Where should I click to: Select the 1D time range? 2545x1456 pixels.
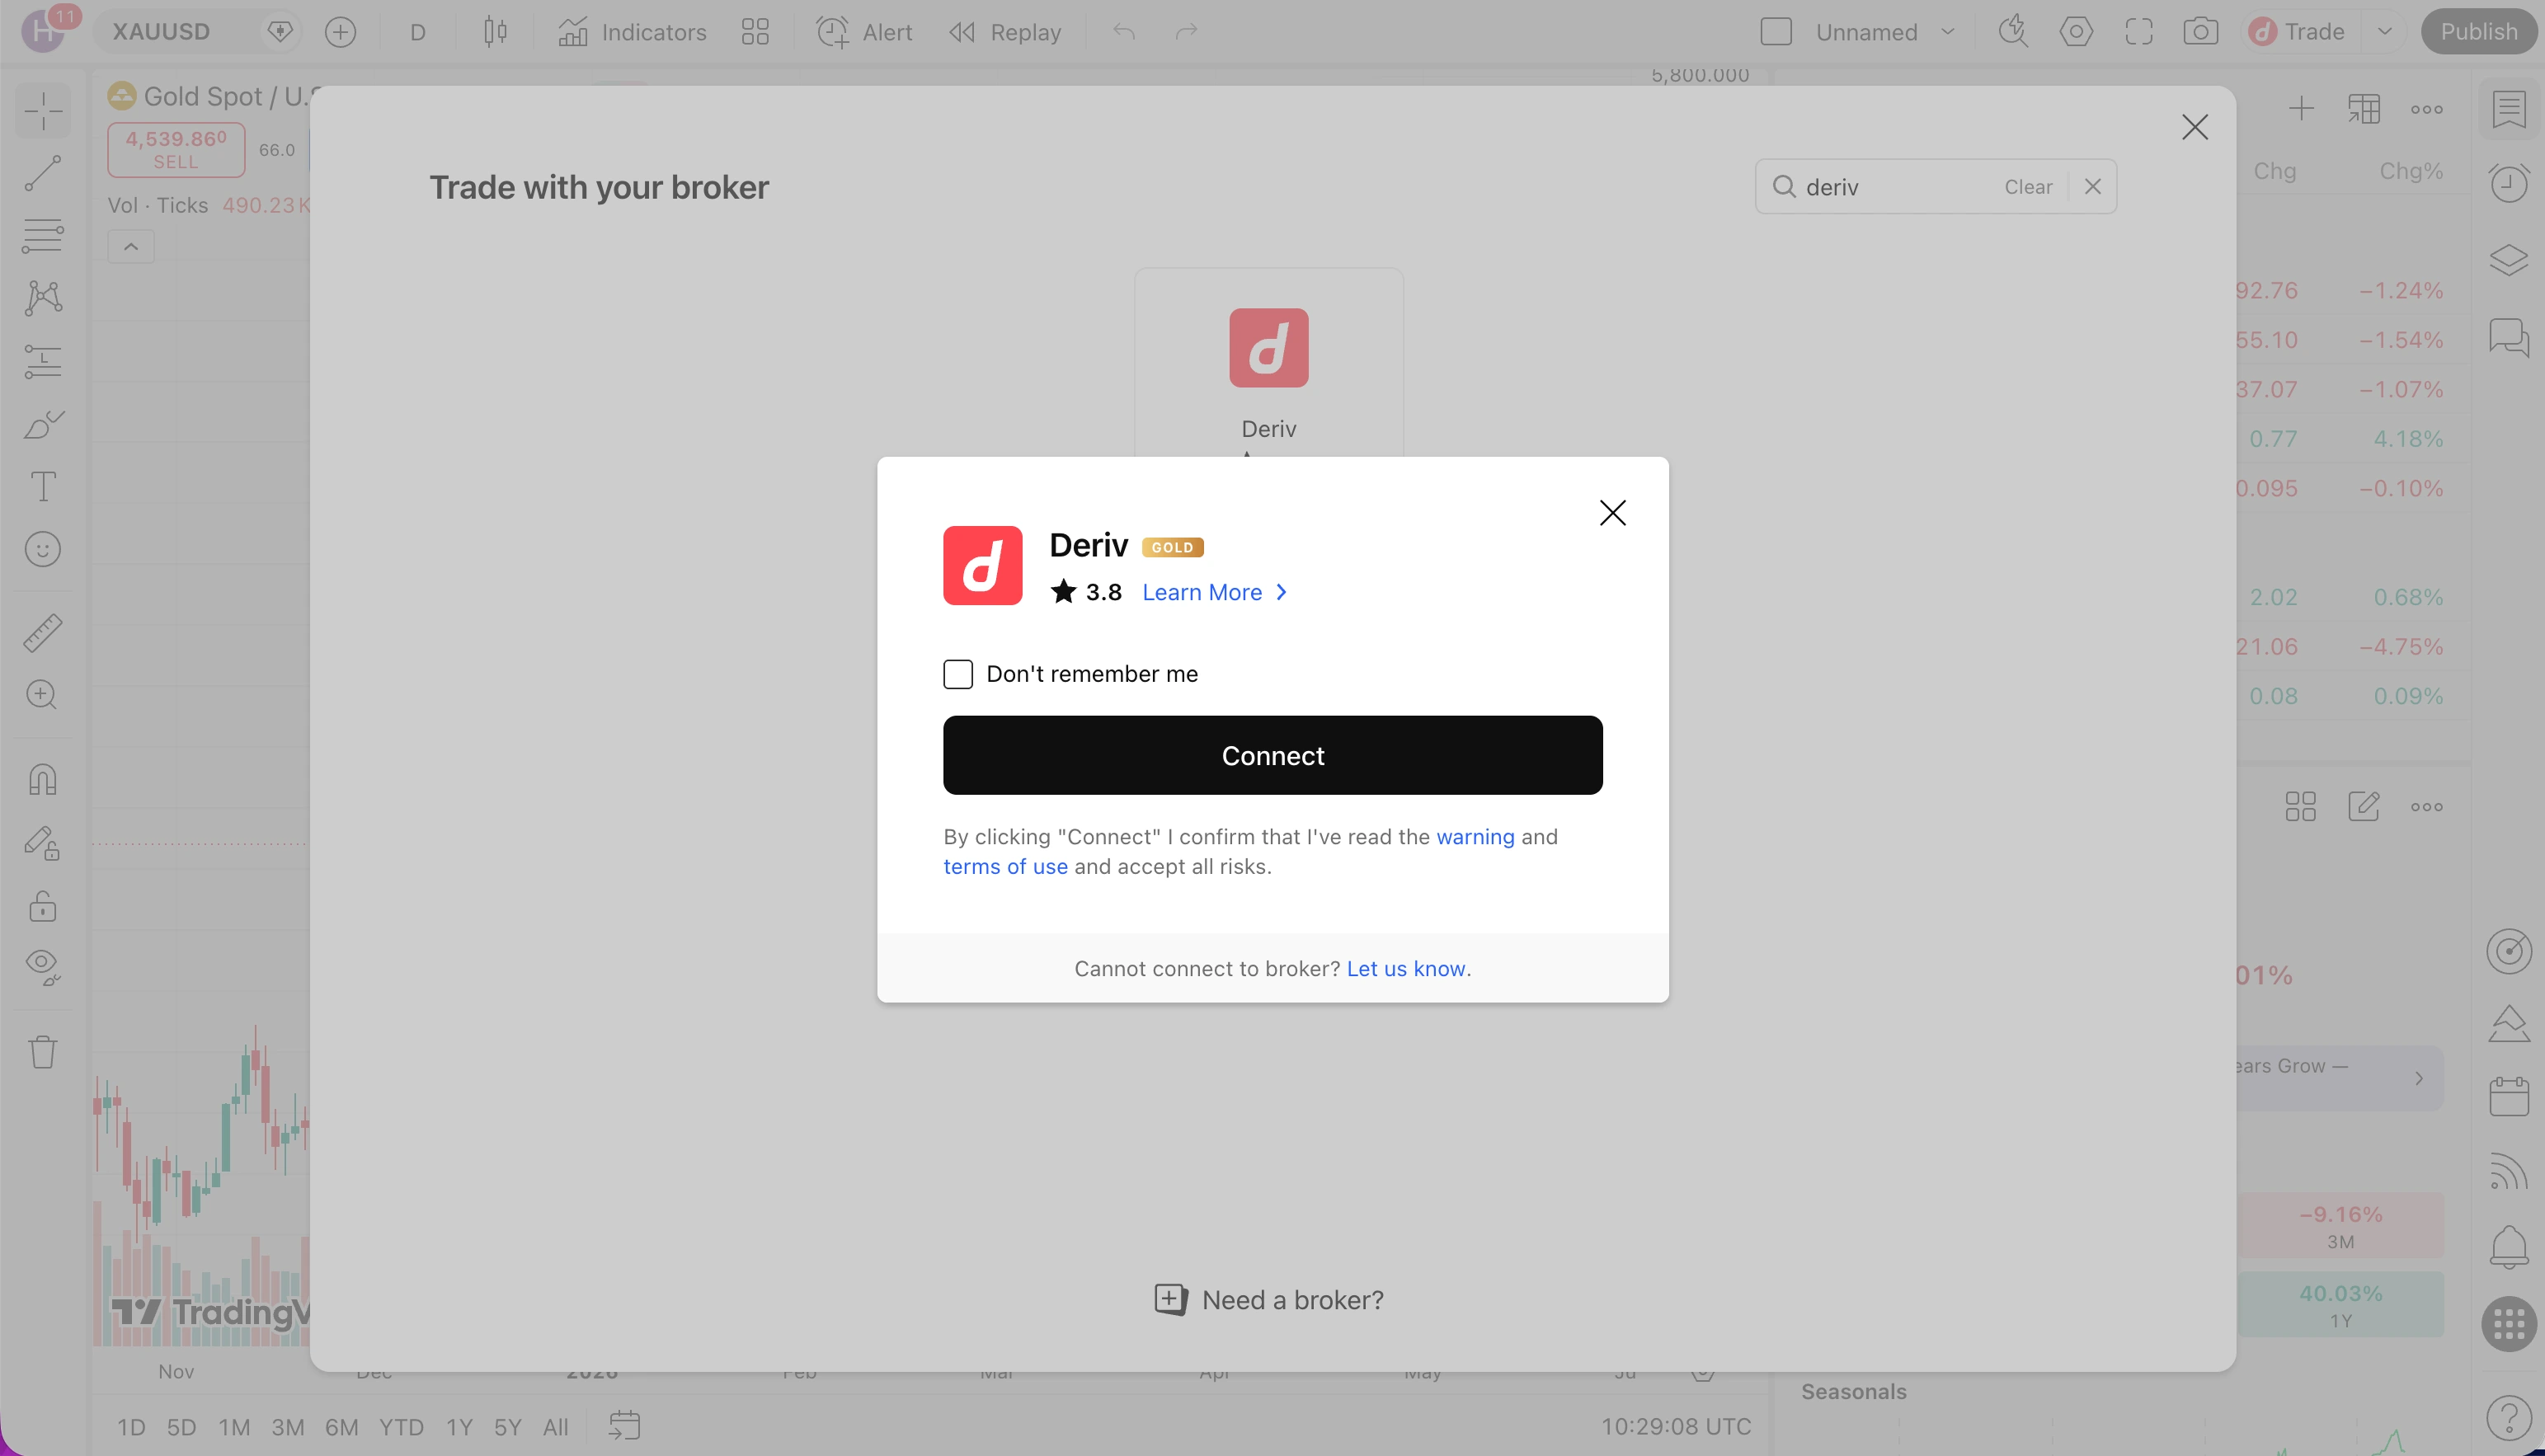[x=131, y=1427]
